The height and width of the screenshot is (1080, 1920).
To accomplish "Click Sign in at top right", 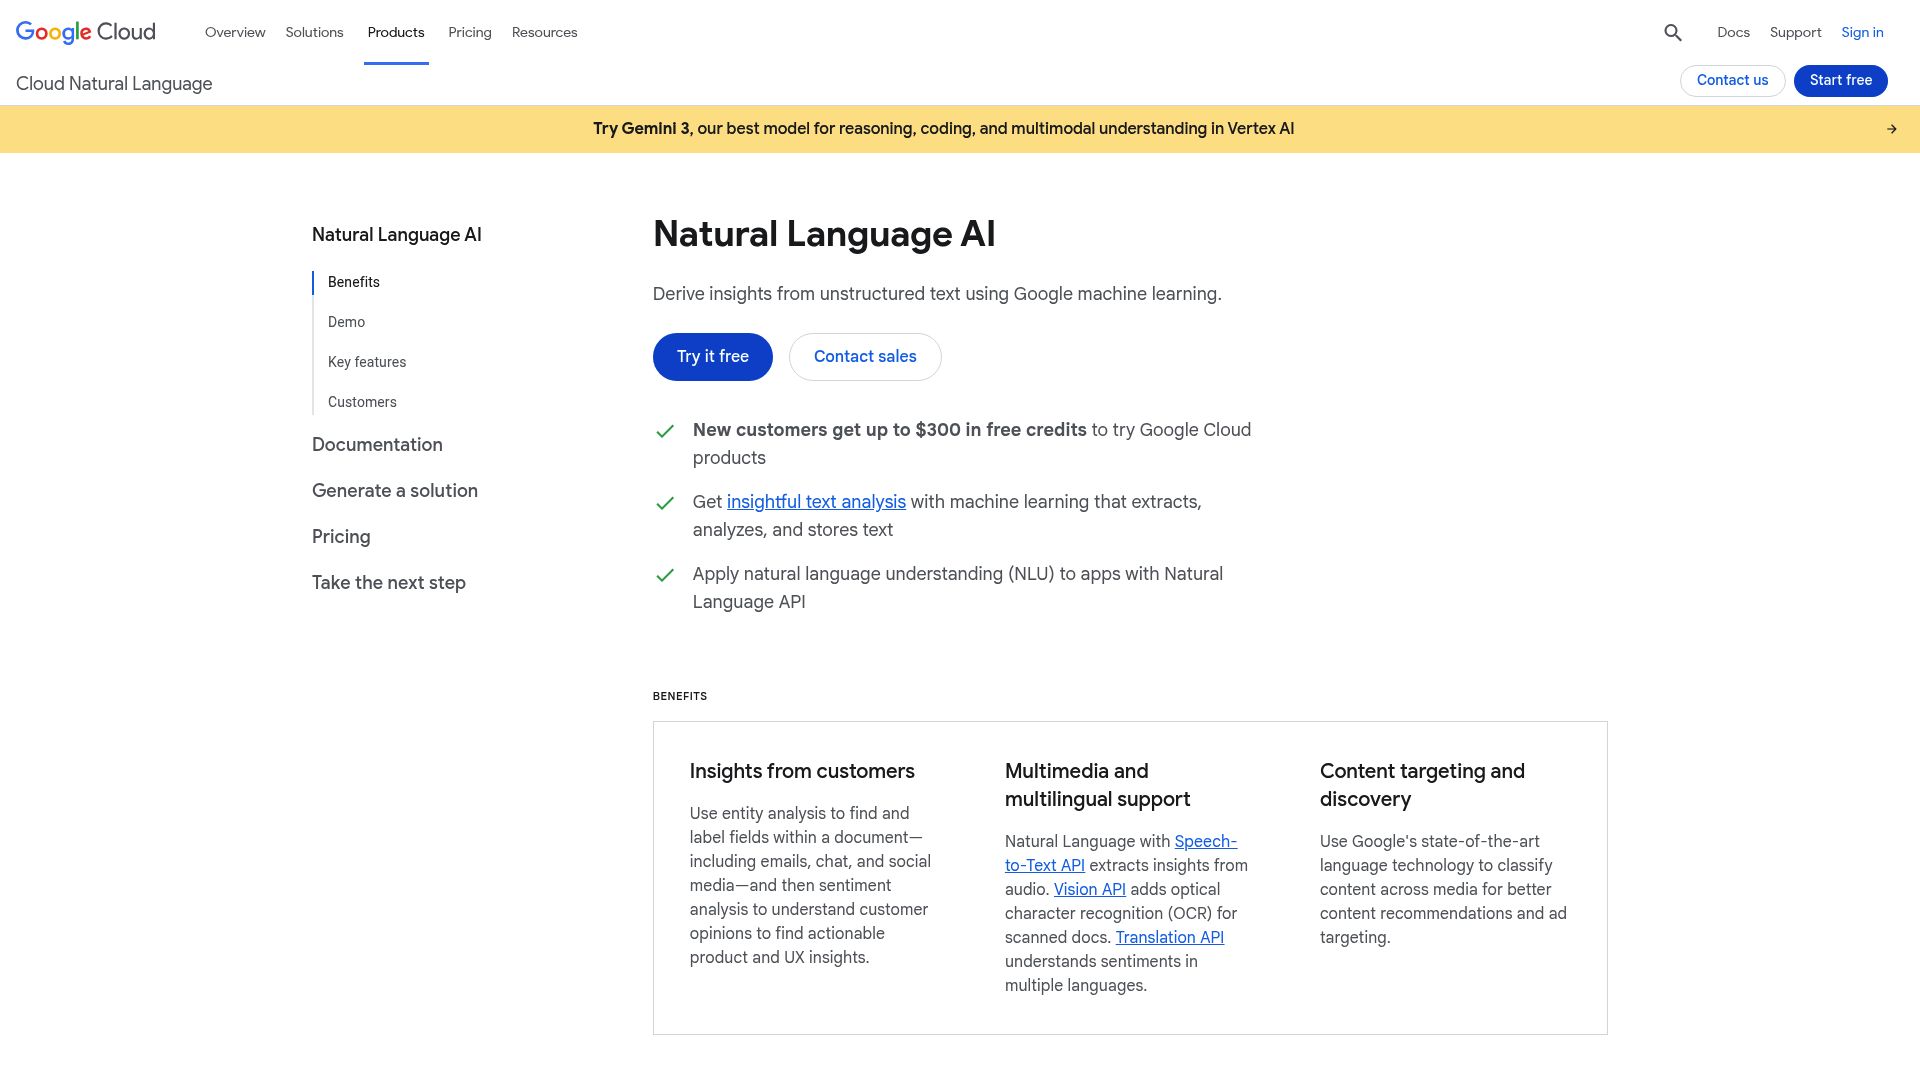I will 1862,32.
